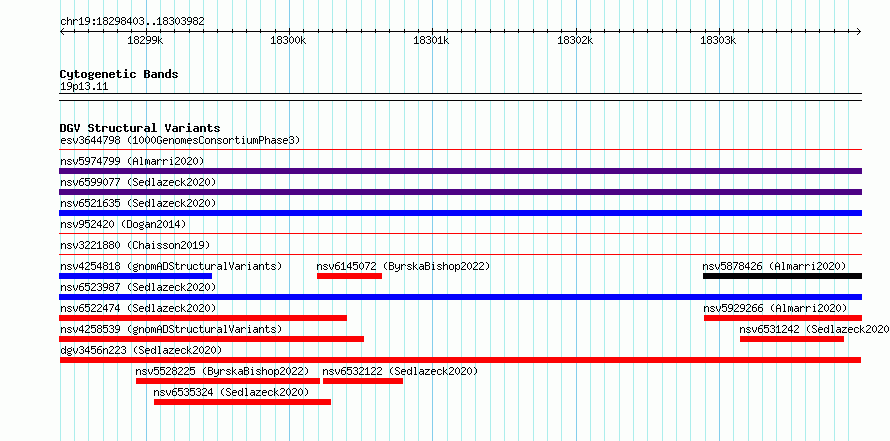Screen dimensions: 890x441
Task: Click the nsv5528225 (ByrskaBishop2022) label
Action: pos(222,371)
